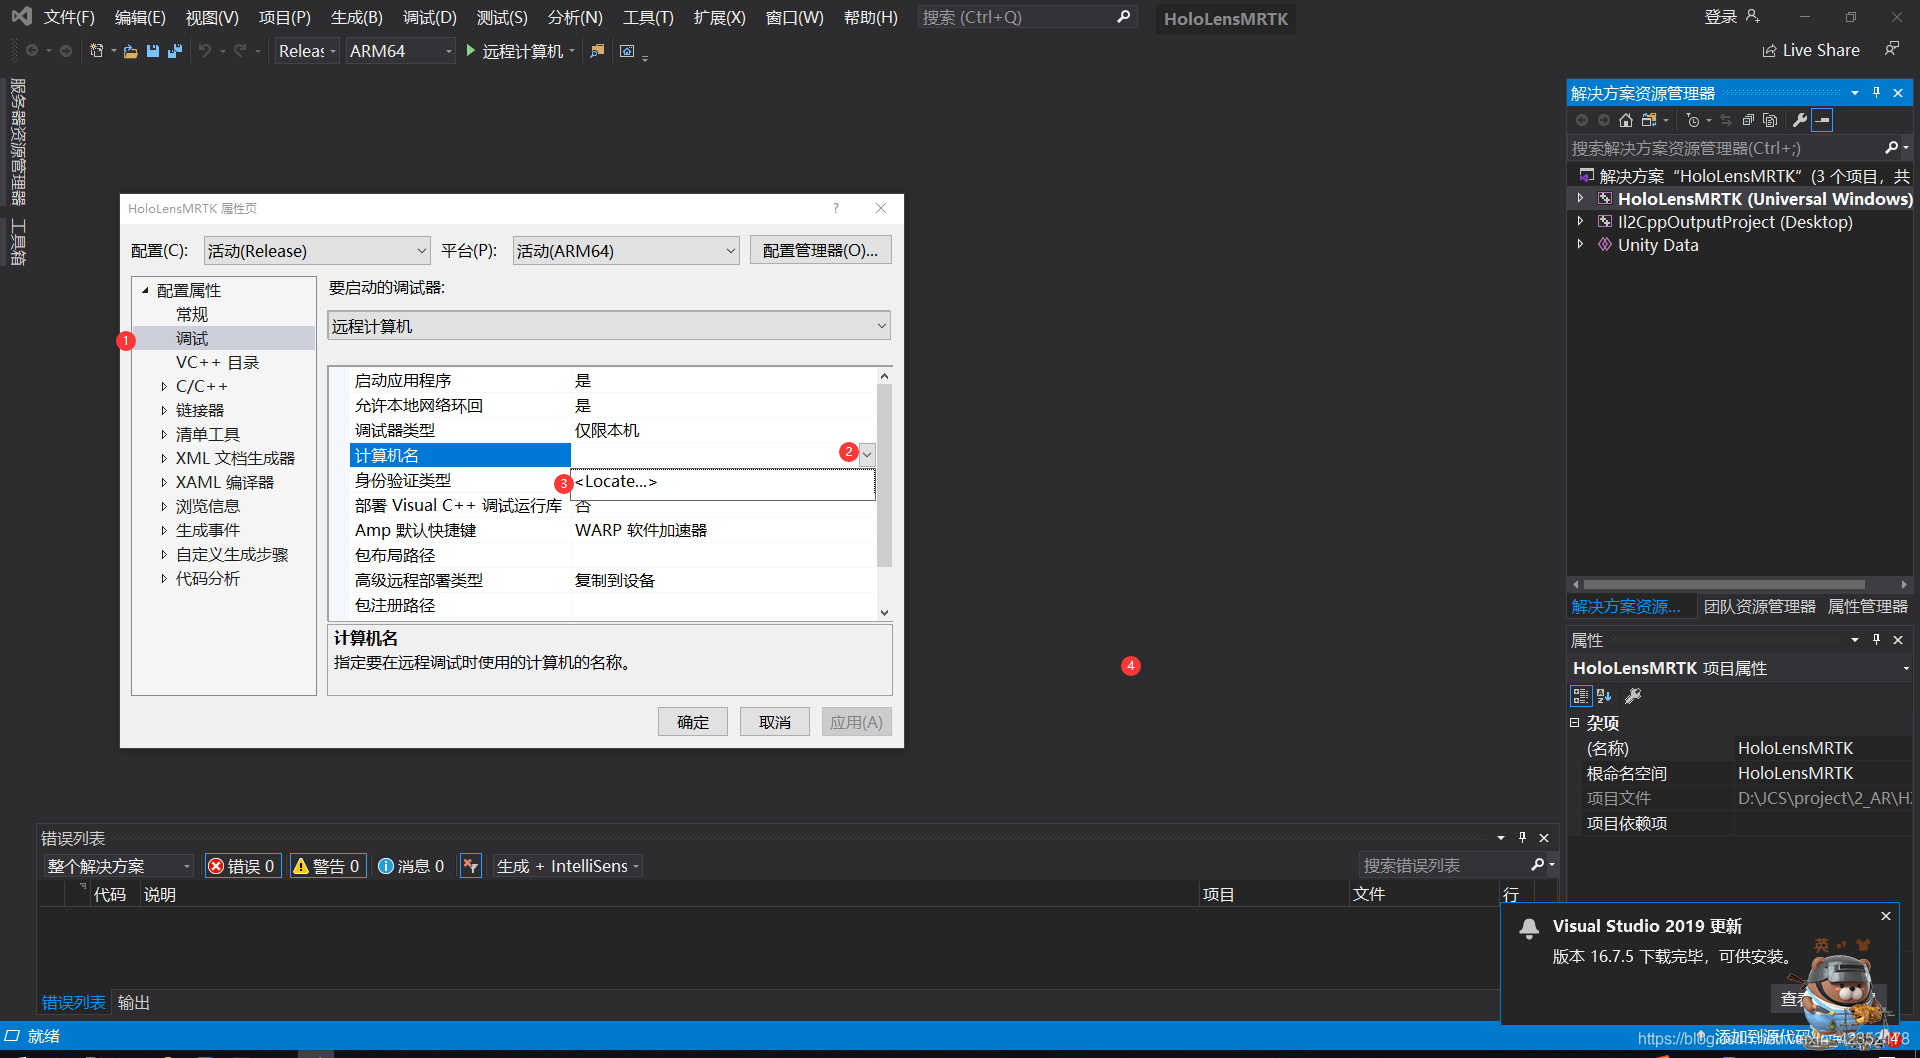Image resolution: width=1920 pixels, height=1058 pixels.
Task: Click the categorized view icon in Properties panel
Action: tap(1581, 696)
